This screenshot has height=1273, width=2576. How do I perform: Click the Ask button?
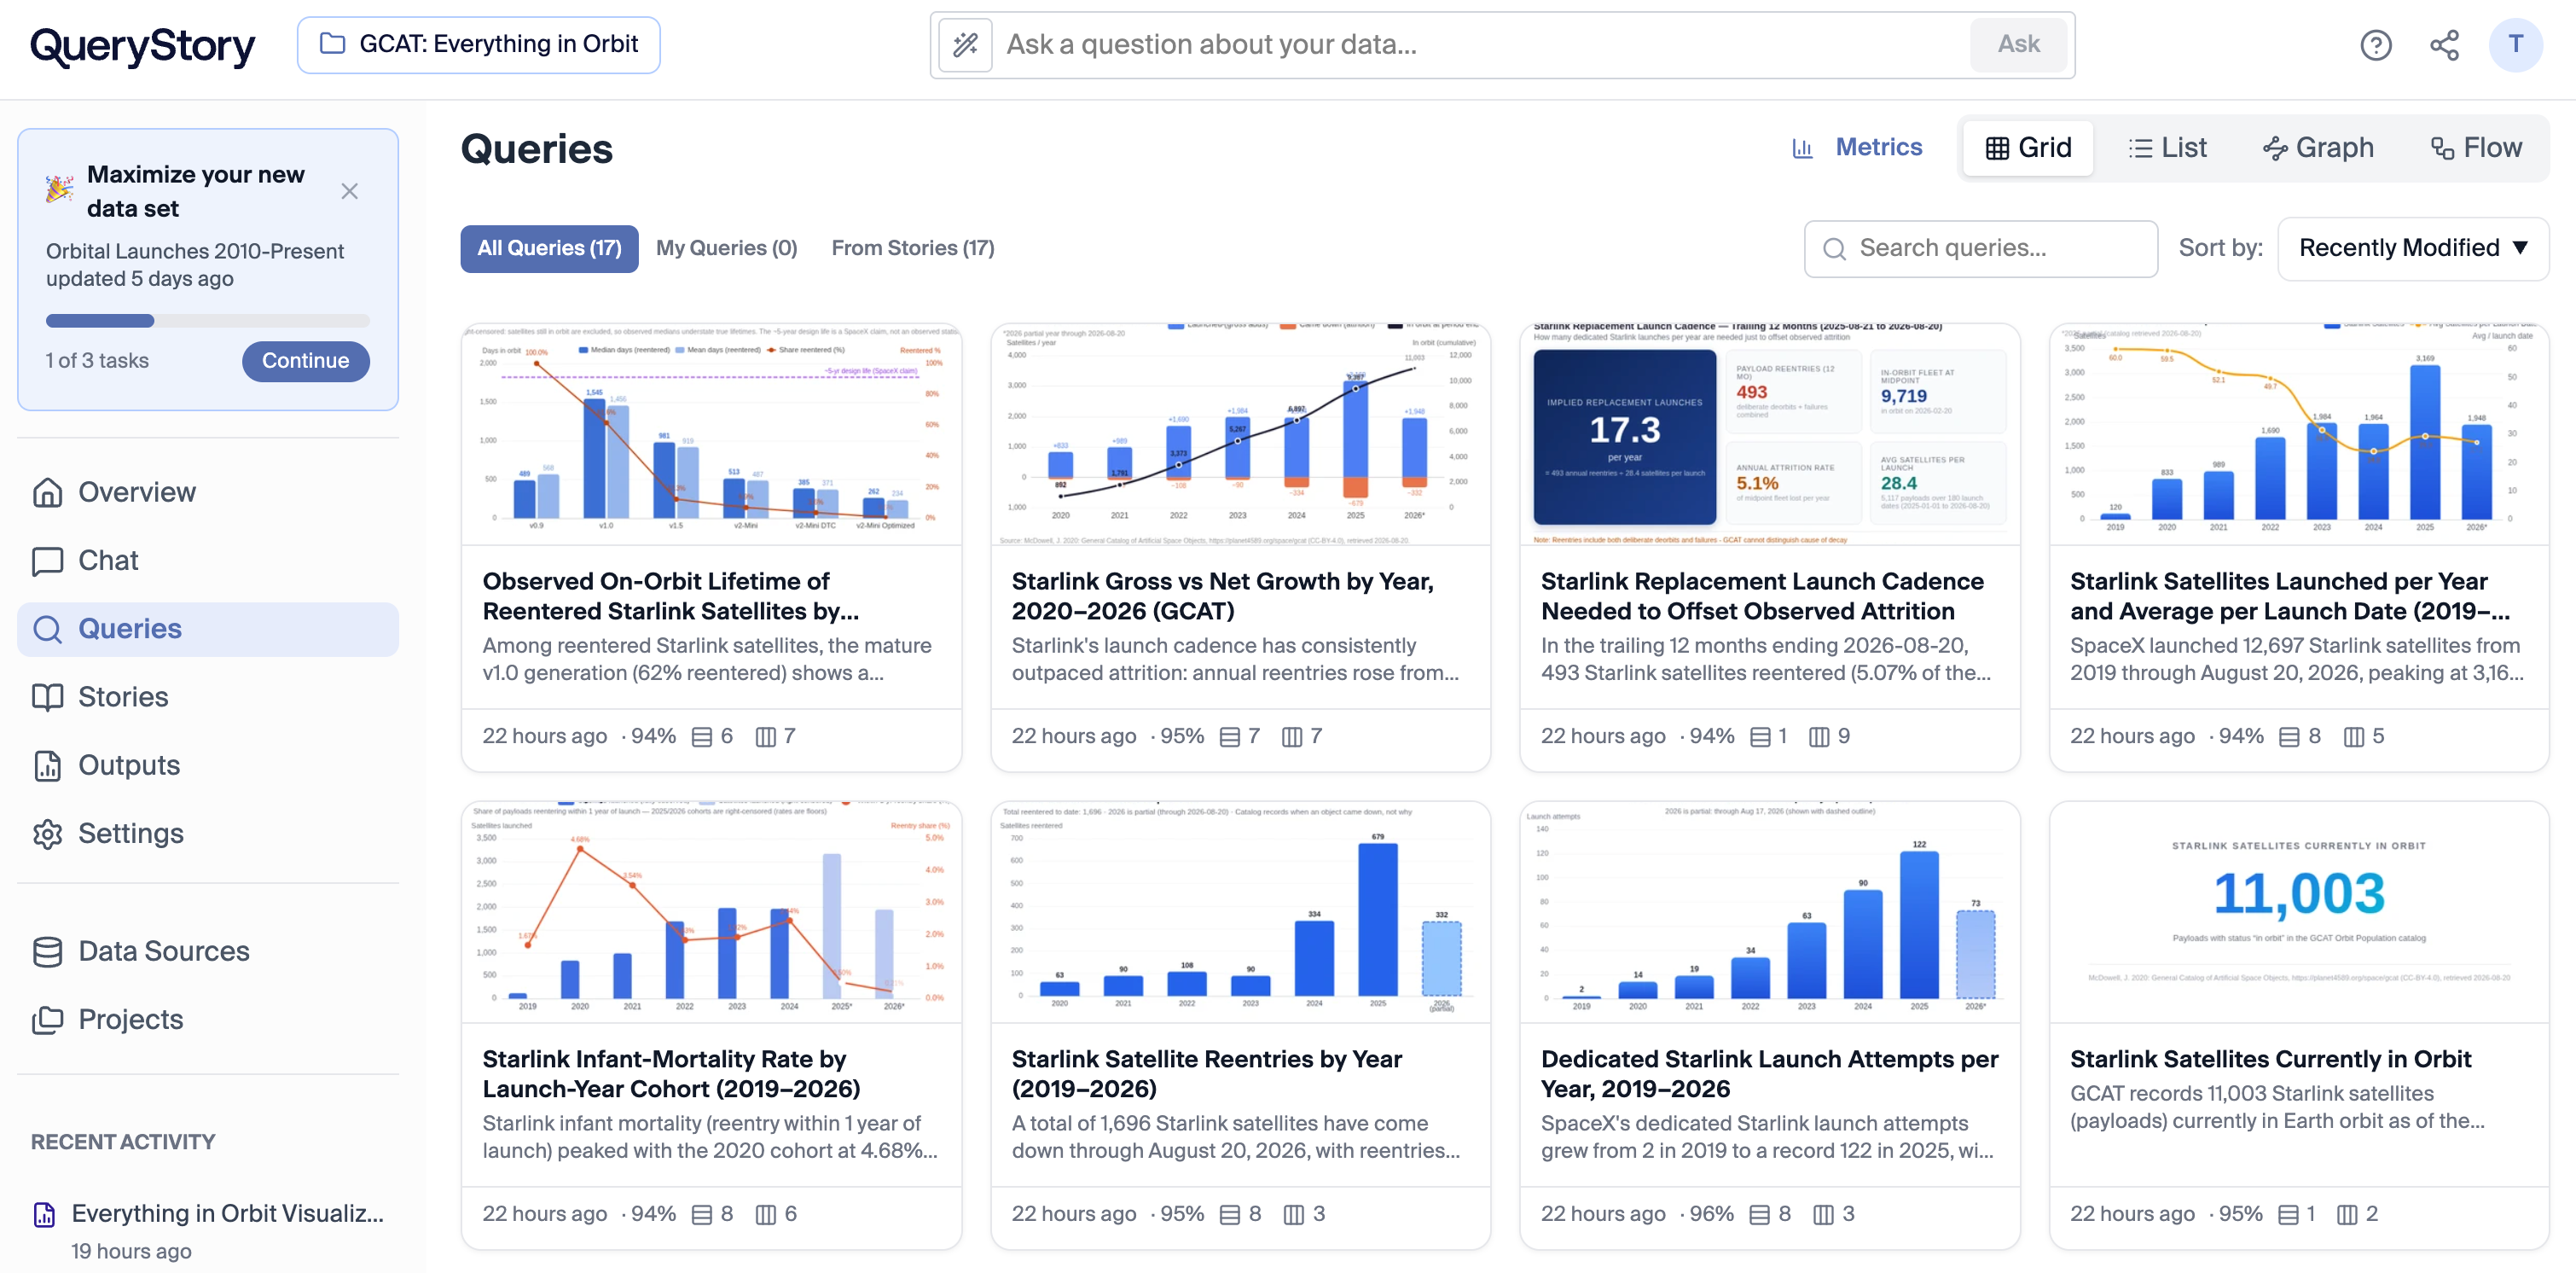tap(2018, 45)
